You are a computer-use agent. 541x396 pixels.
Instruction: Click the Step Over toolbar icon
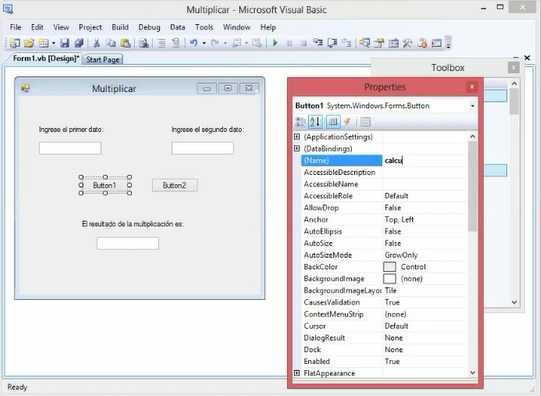click(332, 43)
